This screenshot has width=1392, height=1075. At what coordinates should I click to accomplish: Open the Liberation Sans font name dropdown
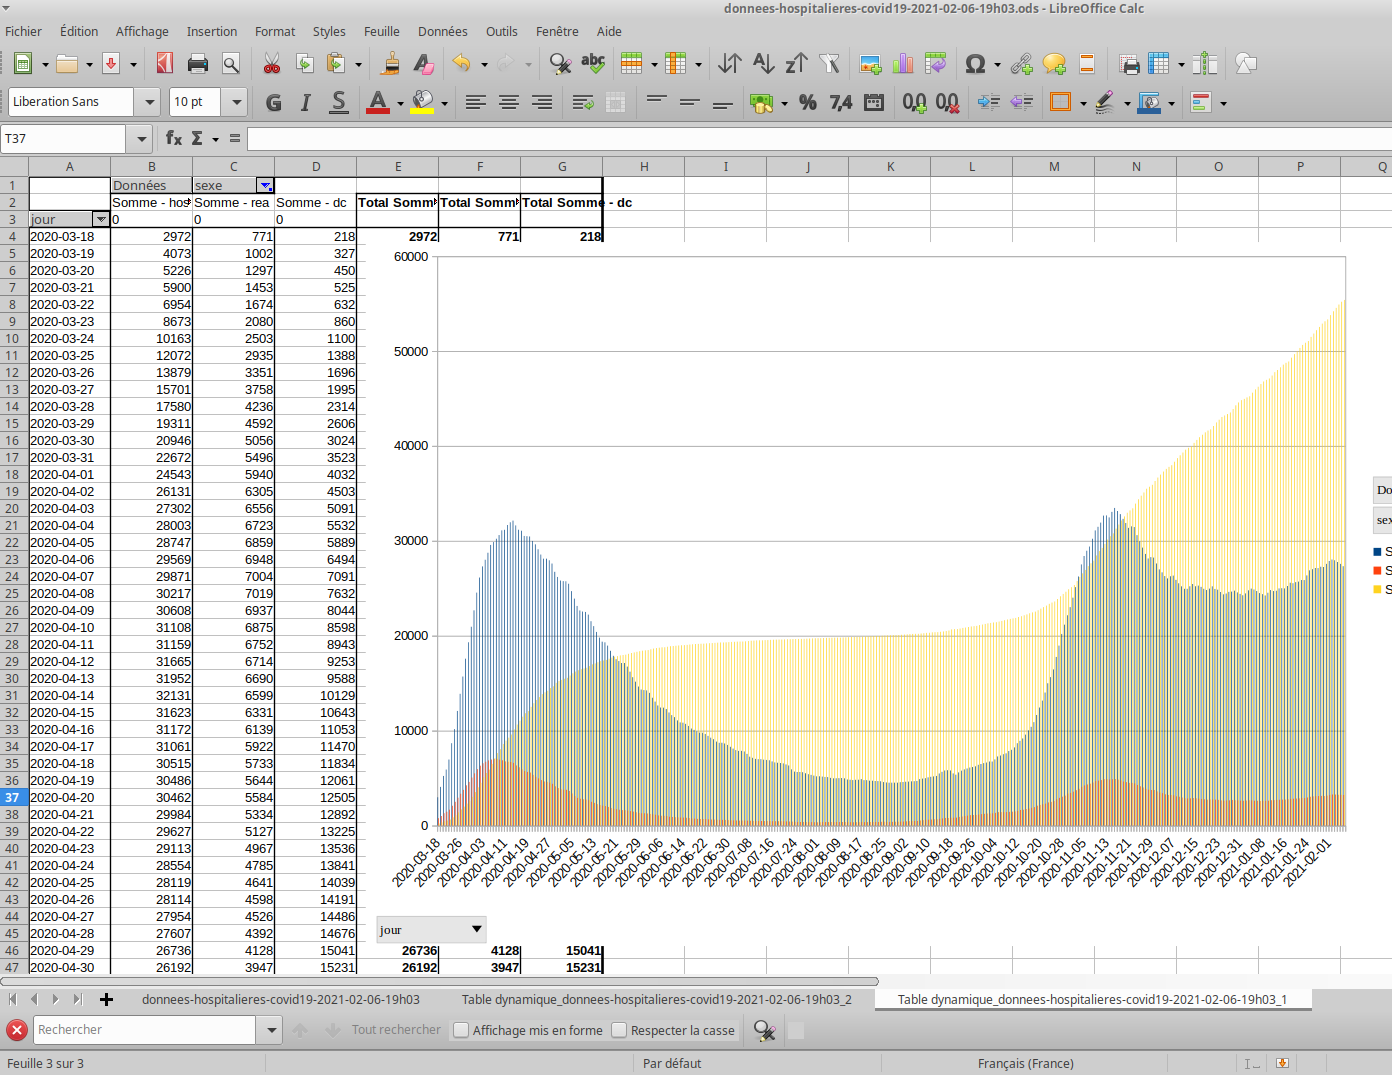pos(149,102)
